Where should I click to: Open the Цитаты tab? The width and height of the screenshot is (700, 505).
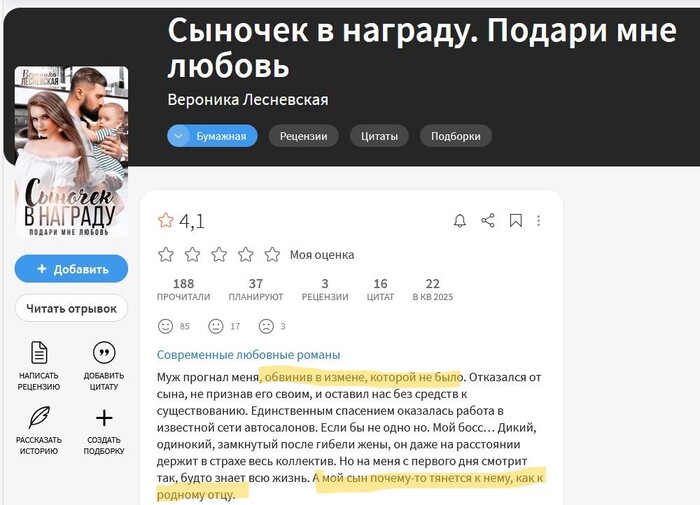379,136
